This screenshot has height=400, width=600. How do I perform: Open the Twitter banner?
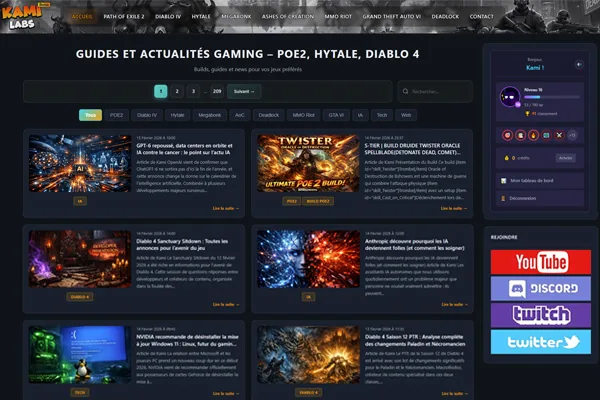click(541, 342)
